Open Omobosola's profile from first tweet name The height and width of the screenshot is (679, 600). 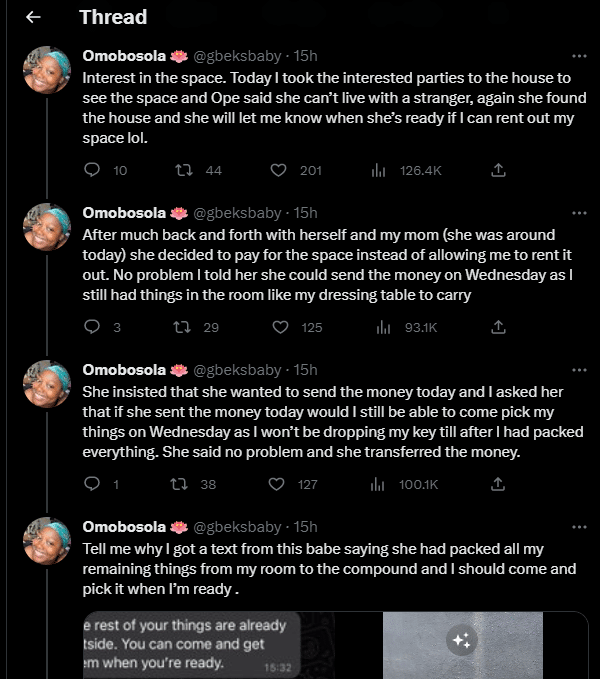(125, 56)
